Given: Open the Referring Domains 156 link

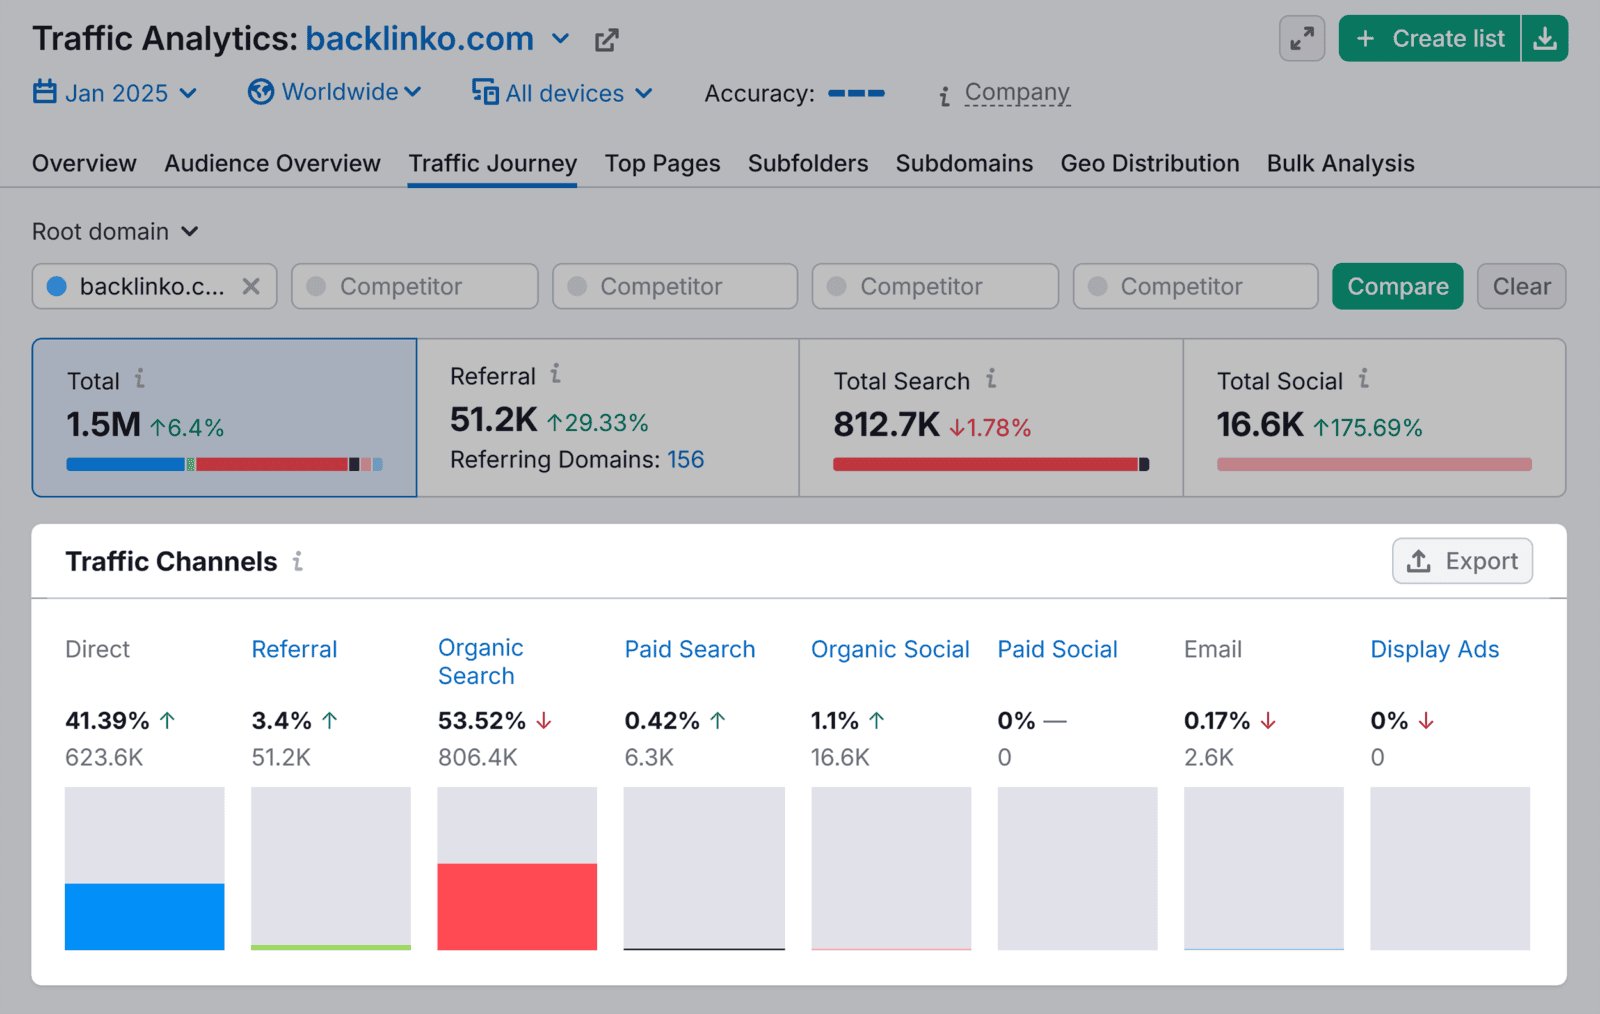Looking at the screenshot, I should 686,460.
